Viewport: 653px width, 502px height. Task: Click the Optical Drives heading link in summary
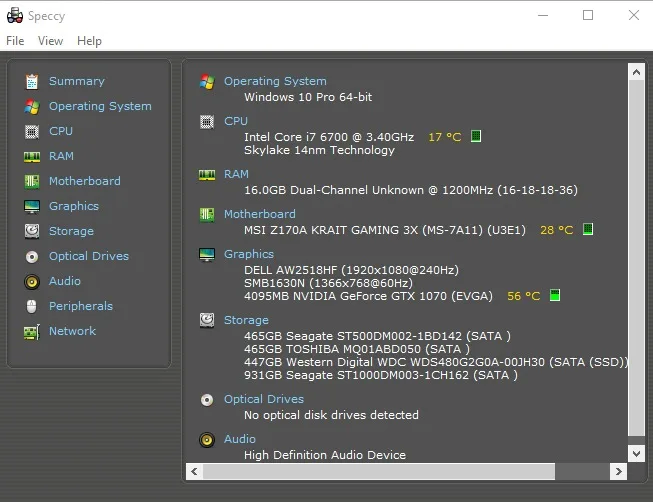click(x=264, y=399)
